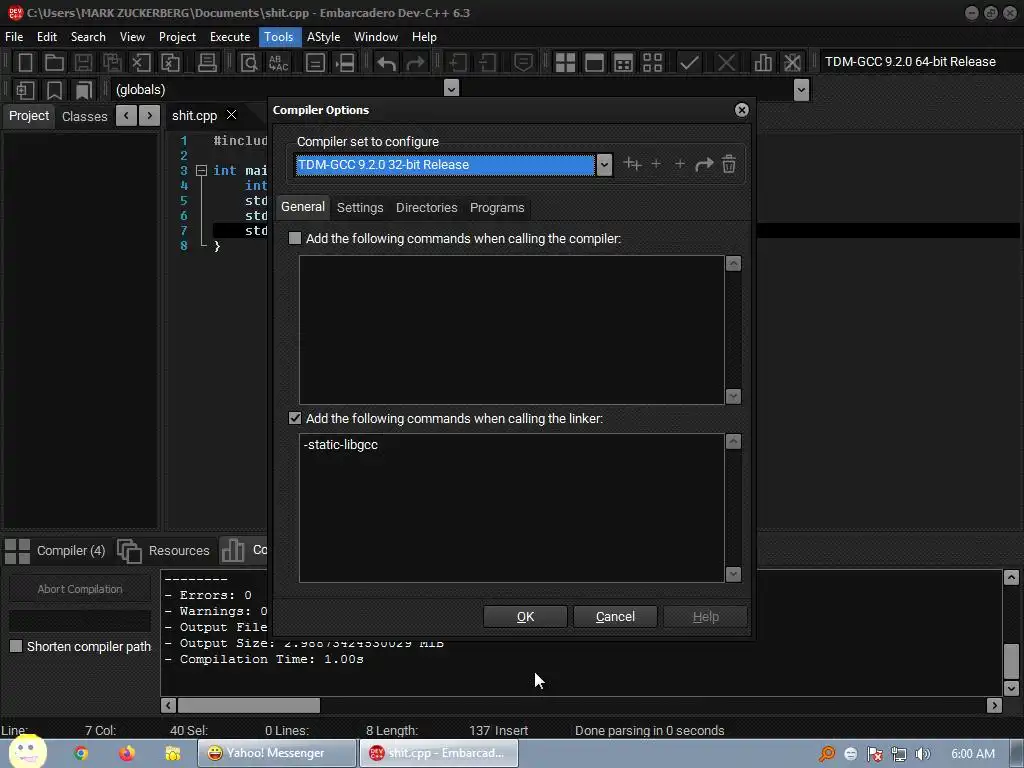Open the Compiler (4) bottom tab

tap(56, 551)
